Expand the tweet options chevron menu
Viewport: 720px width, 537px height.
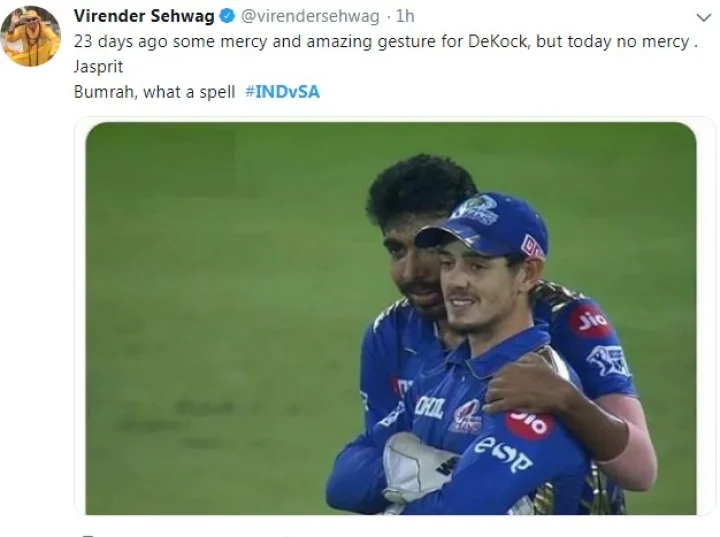click(703, 18)
